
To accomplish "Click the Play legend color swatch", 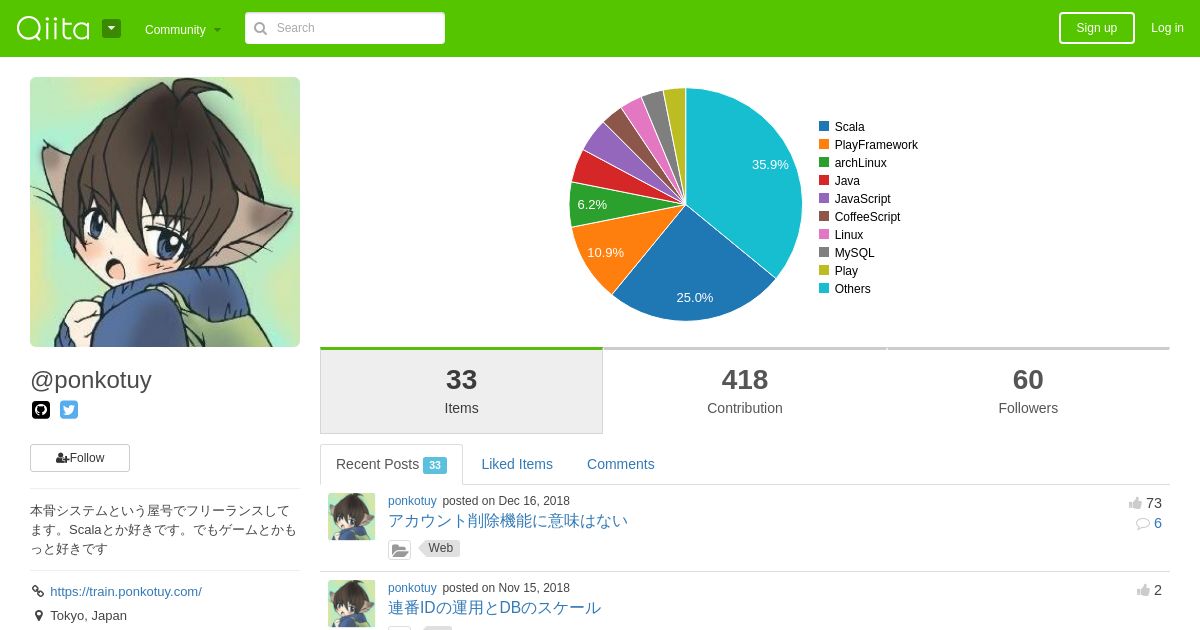I will tap(824, 270).
